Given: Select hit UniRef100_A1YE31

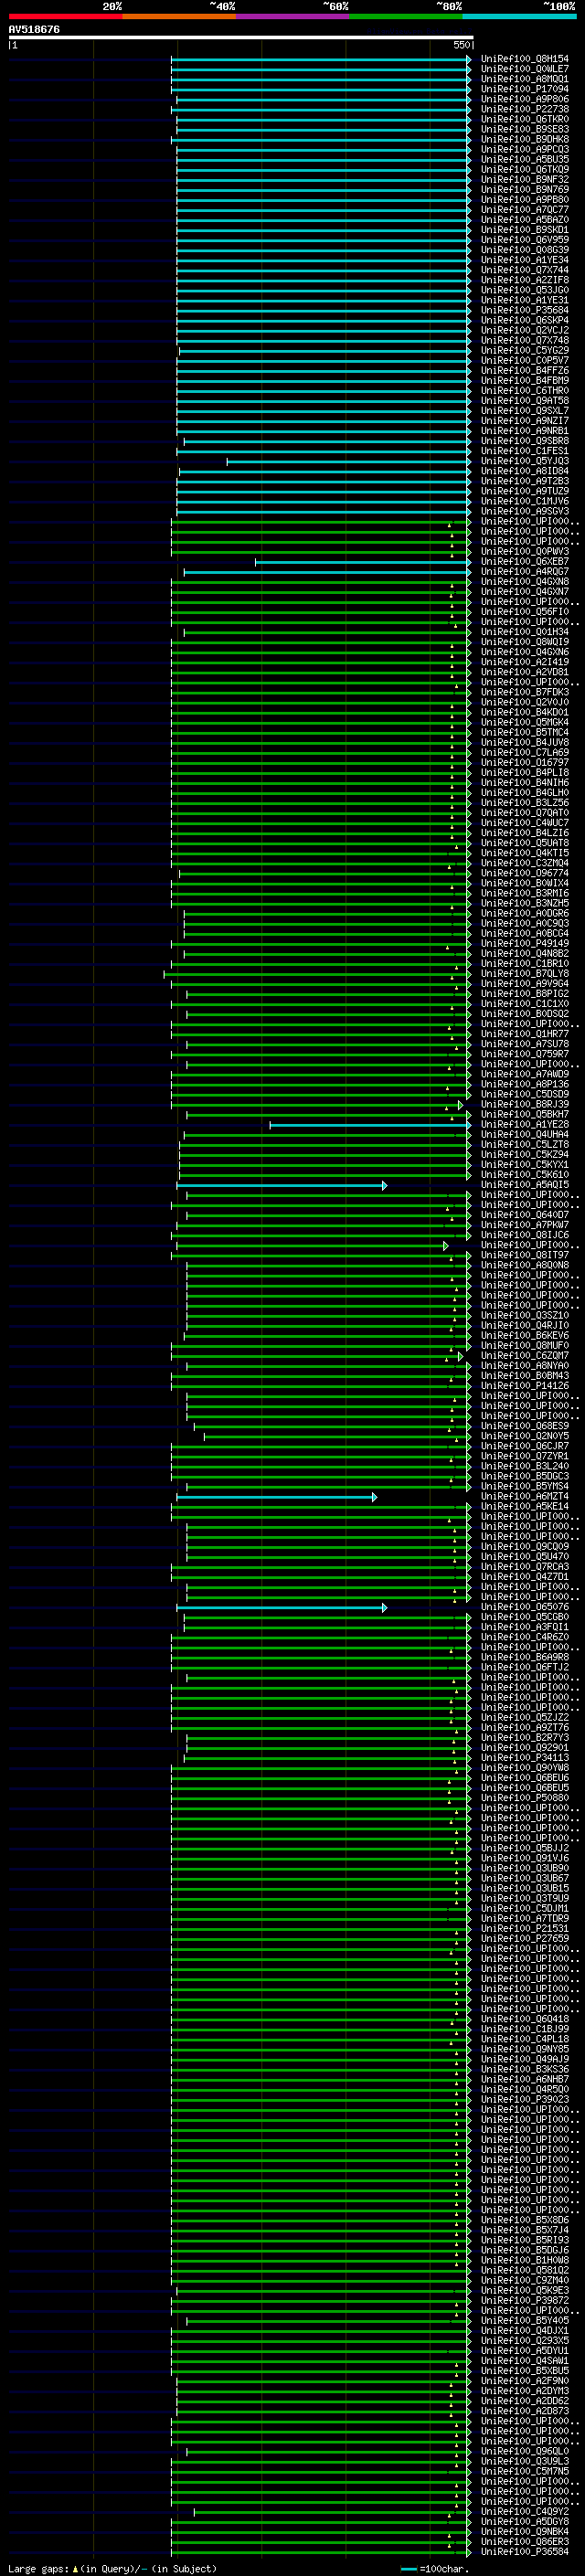Looking at the screenshot, I should [x=525, y=300].
